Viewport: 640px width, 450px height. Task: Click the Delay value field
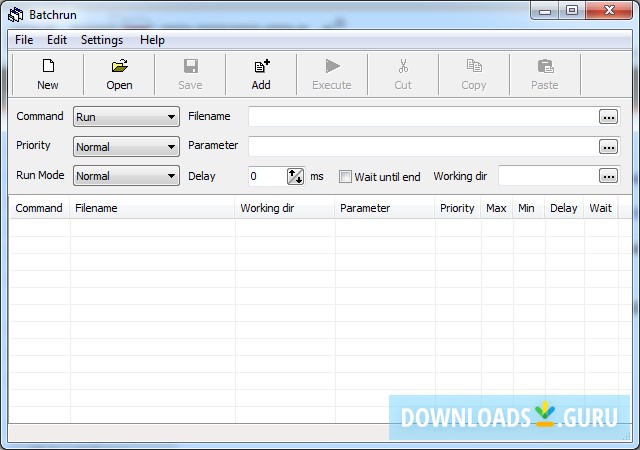268,176
